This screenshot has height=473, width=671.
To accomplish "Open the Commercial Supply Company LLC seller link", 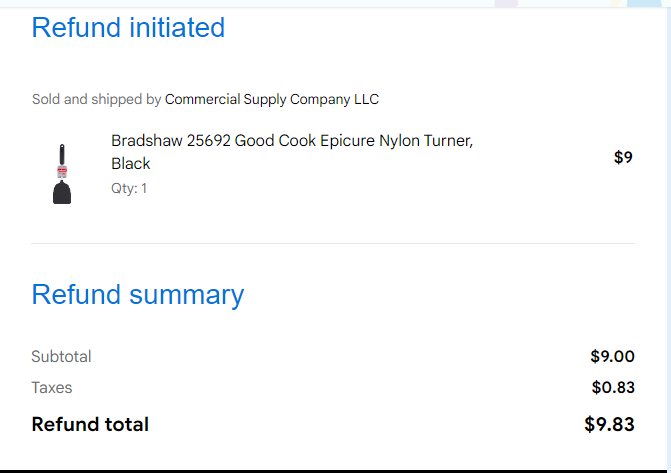I will pos(272,99).
